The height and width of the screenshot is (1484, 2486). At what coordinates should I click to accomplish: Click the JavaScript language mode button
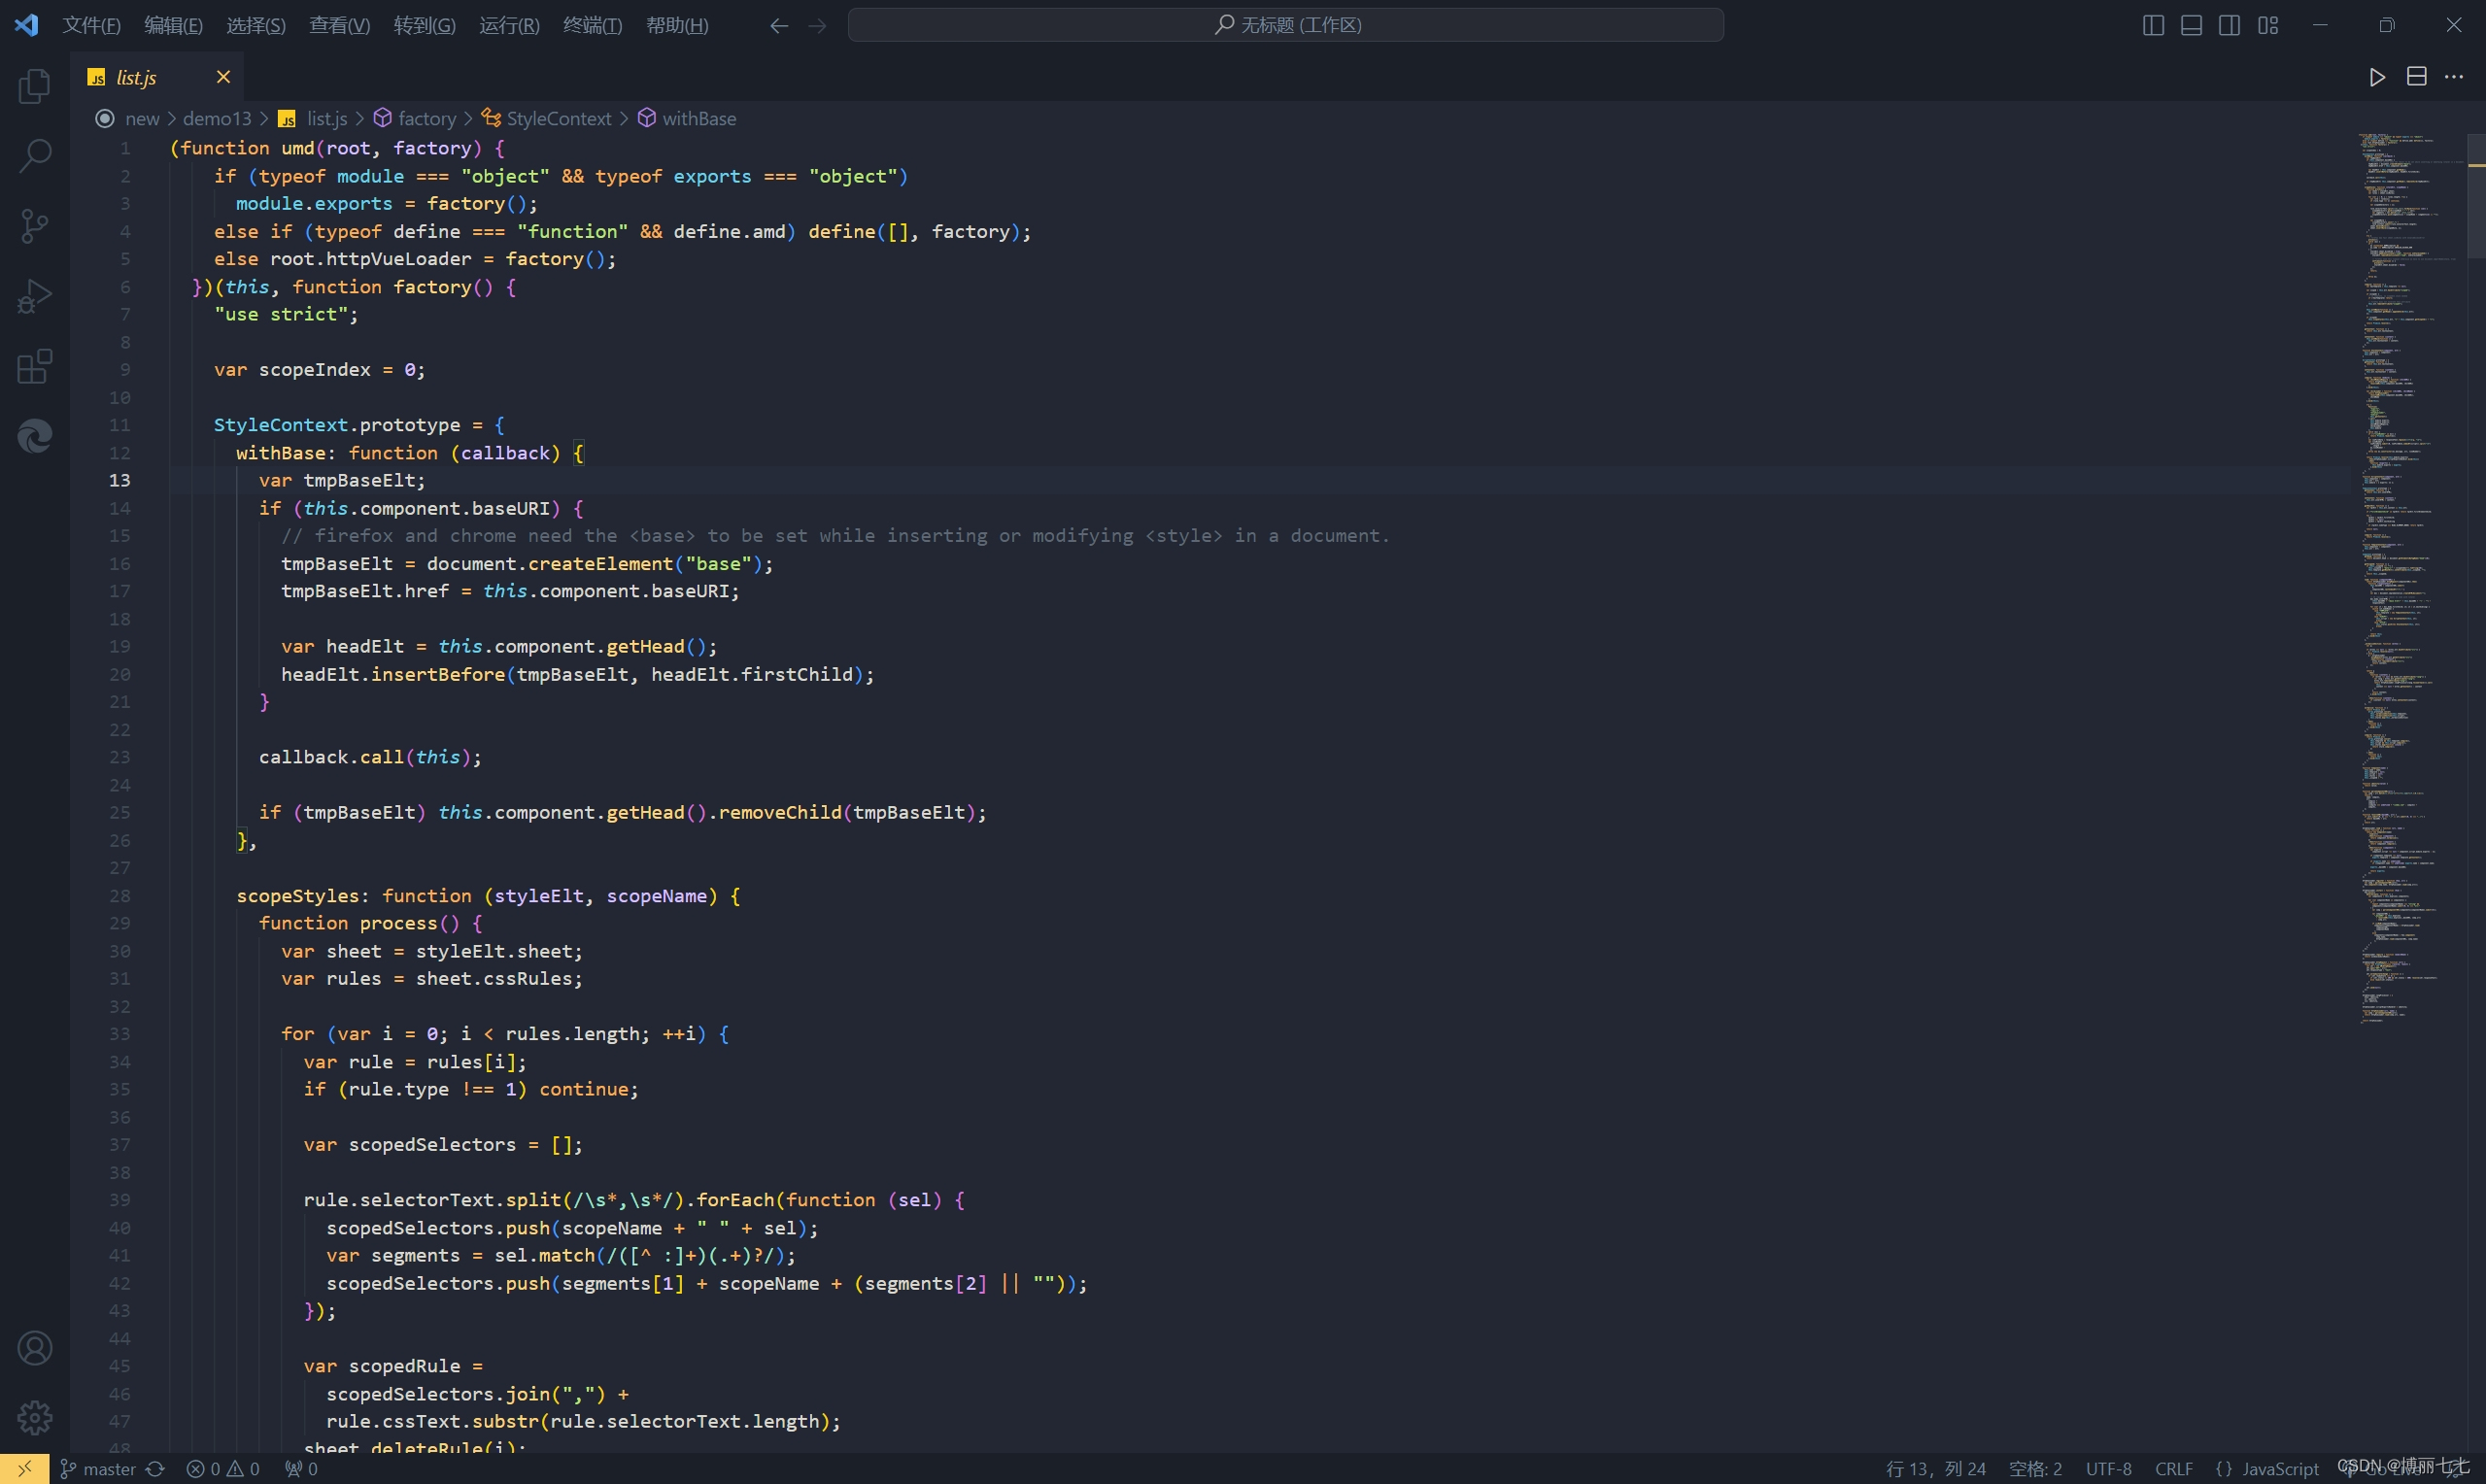pyautogui.click(x=2279, y=1469)
